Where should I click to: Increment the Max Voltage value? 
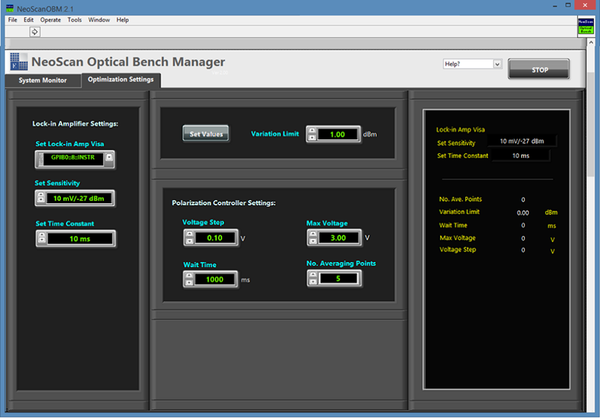point(313,233)
